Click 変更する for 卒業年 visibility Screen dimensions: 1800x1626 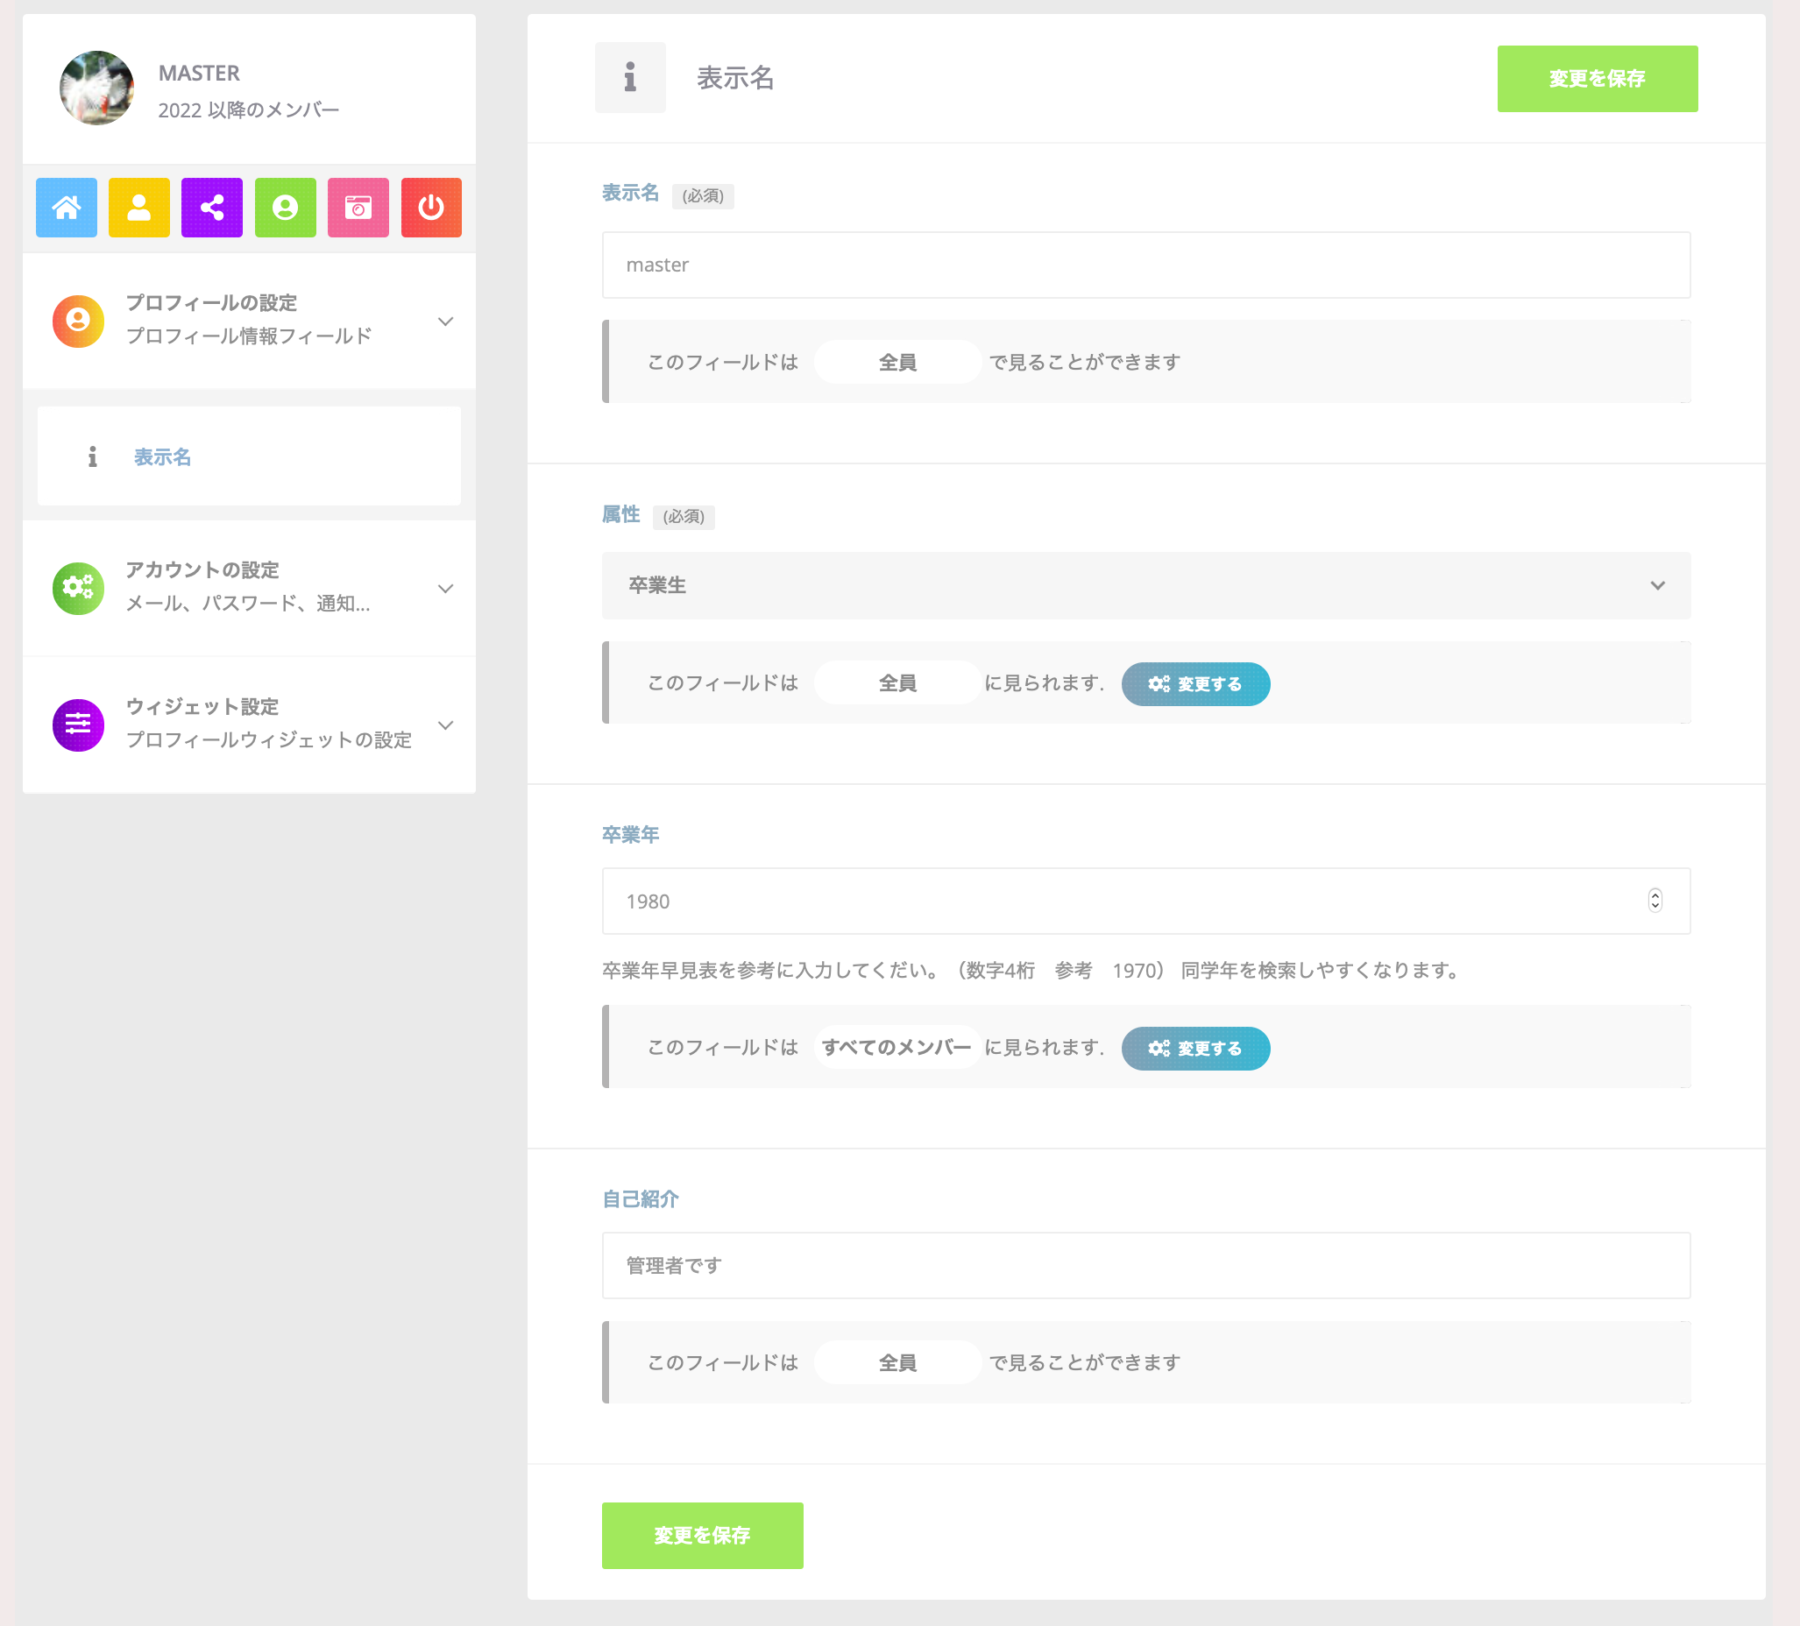(x=1195, y=1048)
